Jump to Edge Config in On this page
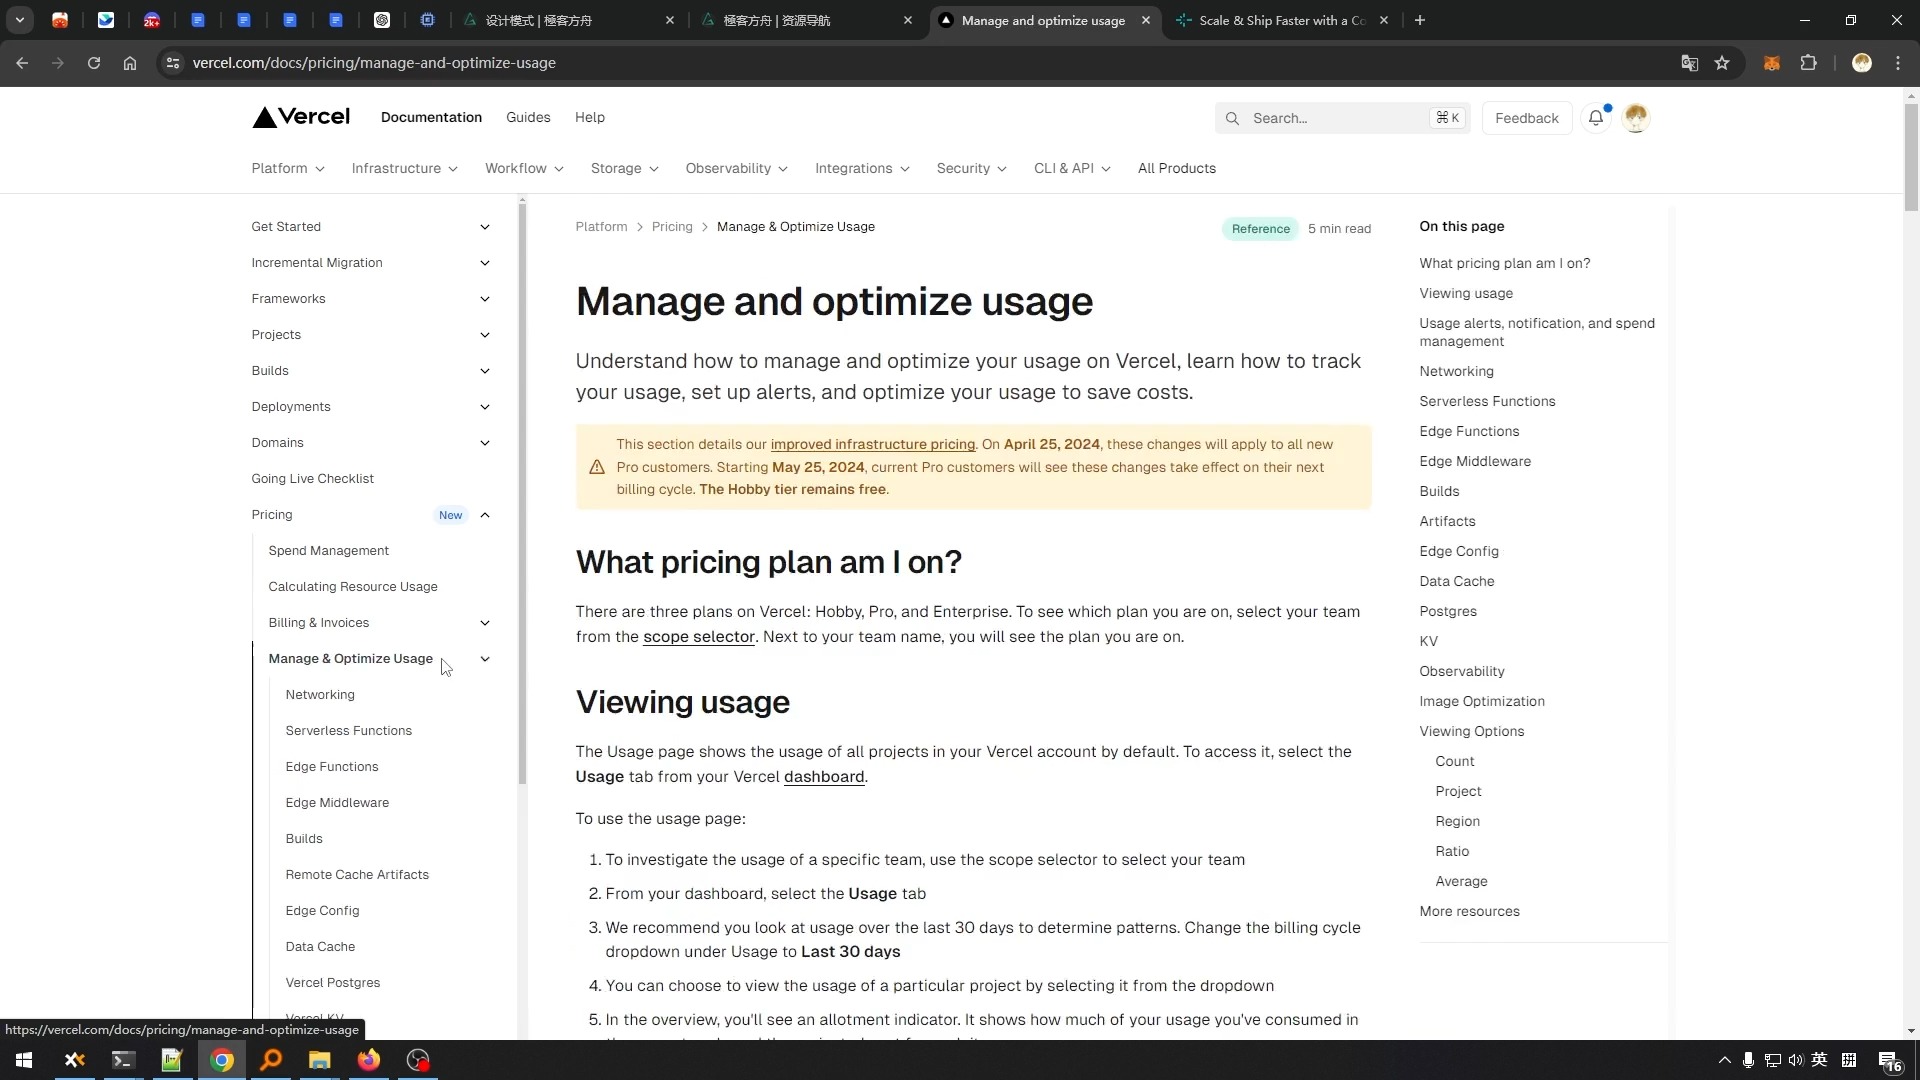This screenshot has height=1080, width=1920. (1459, 551)
